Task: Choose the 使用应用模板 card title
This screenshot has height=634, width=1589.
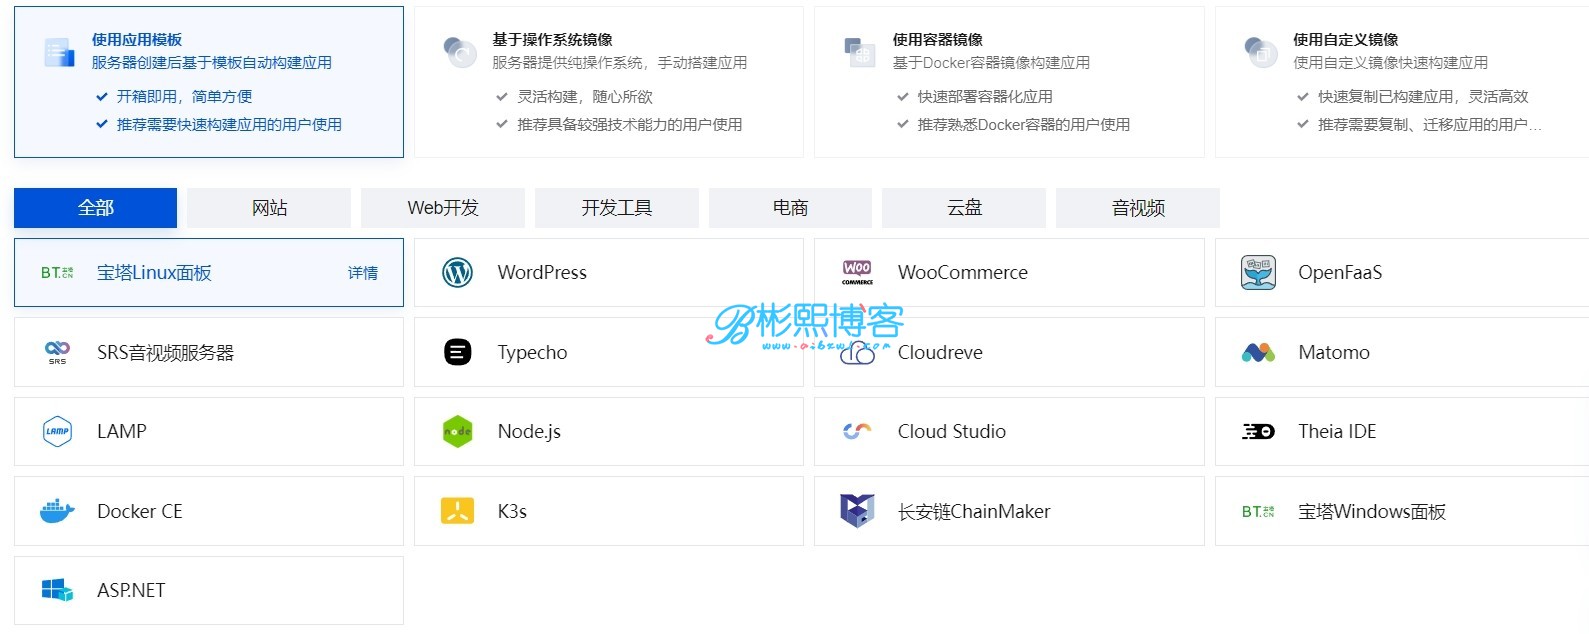Action: 137,40
